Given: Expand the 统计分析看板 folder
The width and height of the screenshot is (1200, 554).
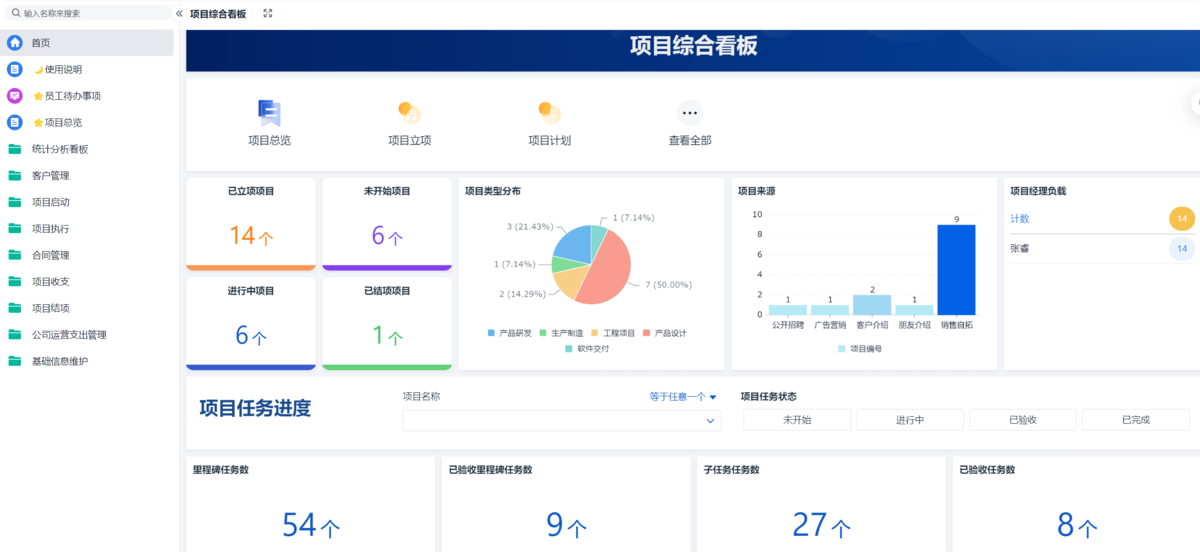Looking at the screenshot, I should coord(60,149).
